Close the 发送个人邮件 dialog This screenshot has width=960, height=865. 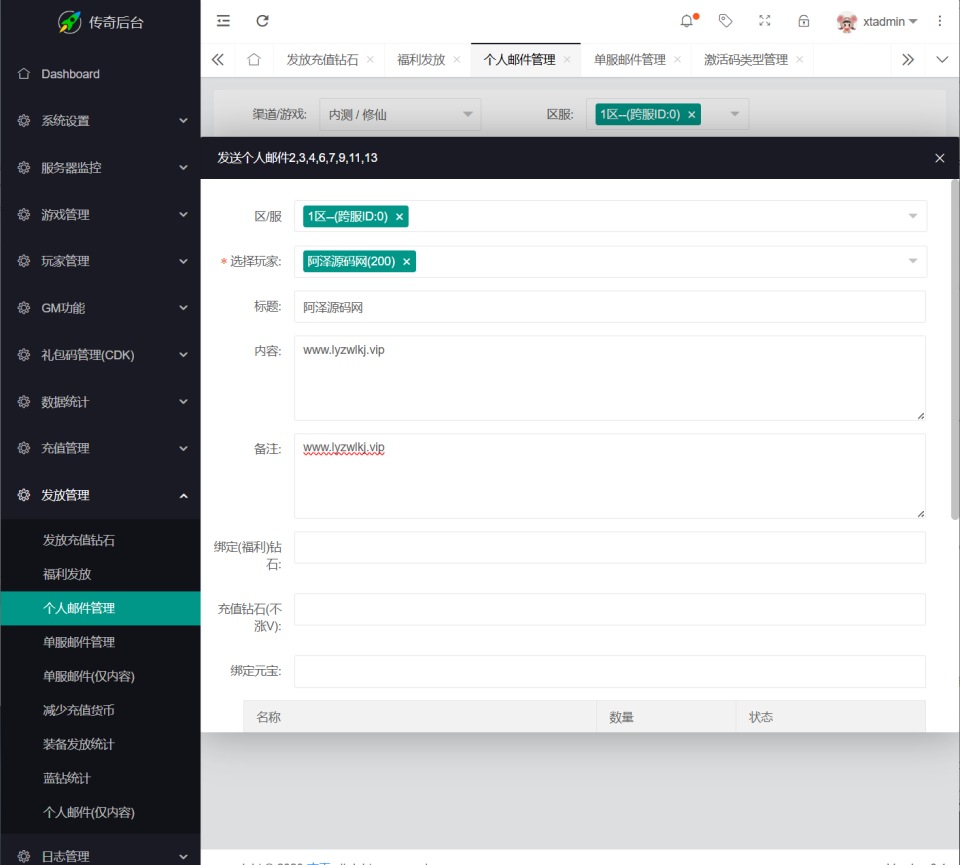coord(939,158)
